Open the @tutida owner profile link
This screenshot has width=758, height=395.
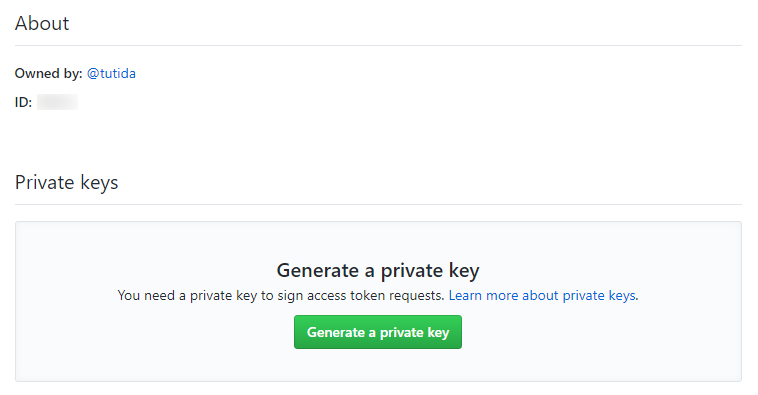pyautogui.click(x=111, y=73)
